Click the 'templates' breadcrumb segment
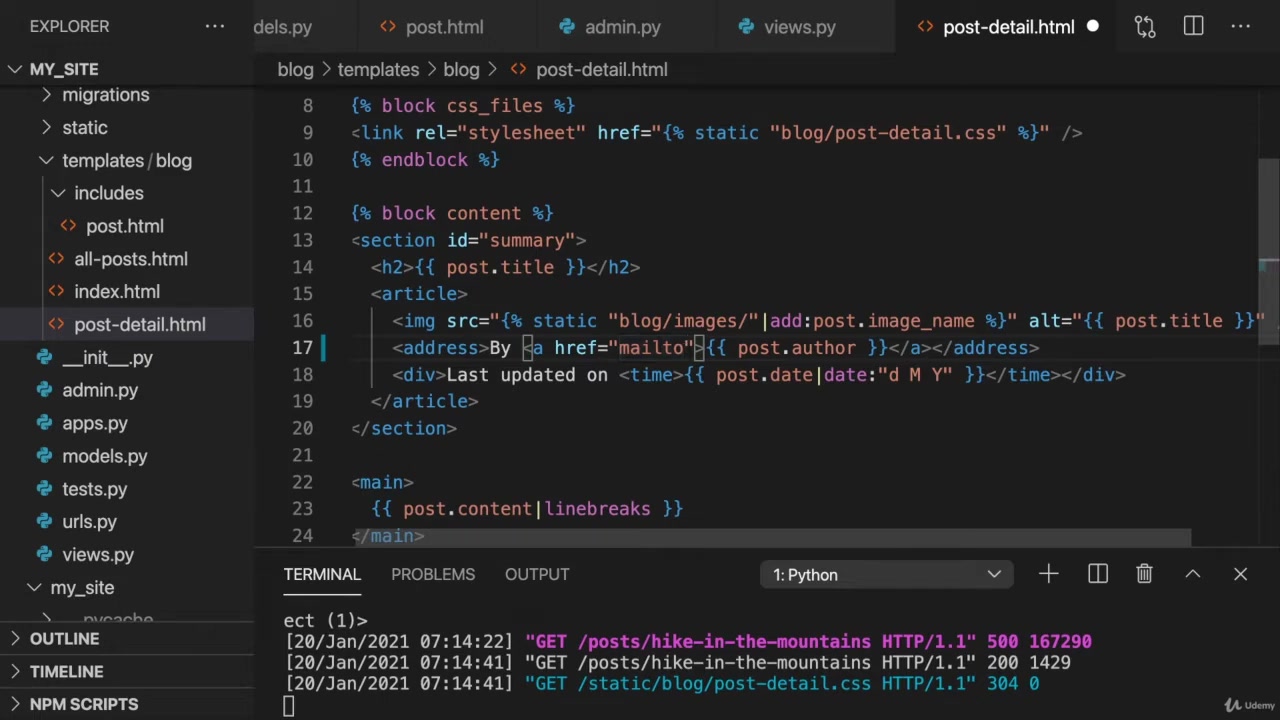1280x720 pixels. [x=378, y=70]
